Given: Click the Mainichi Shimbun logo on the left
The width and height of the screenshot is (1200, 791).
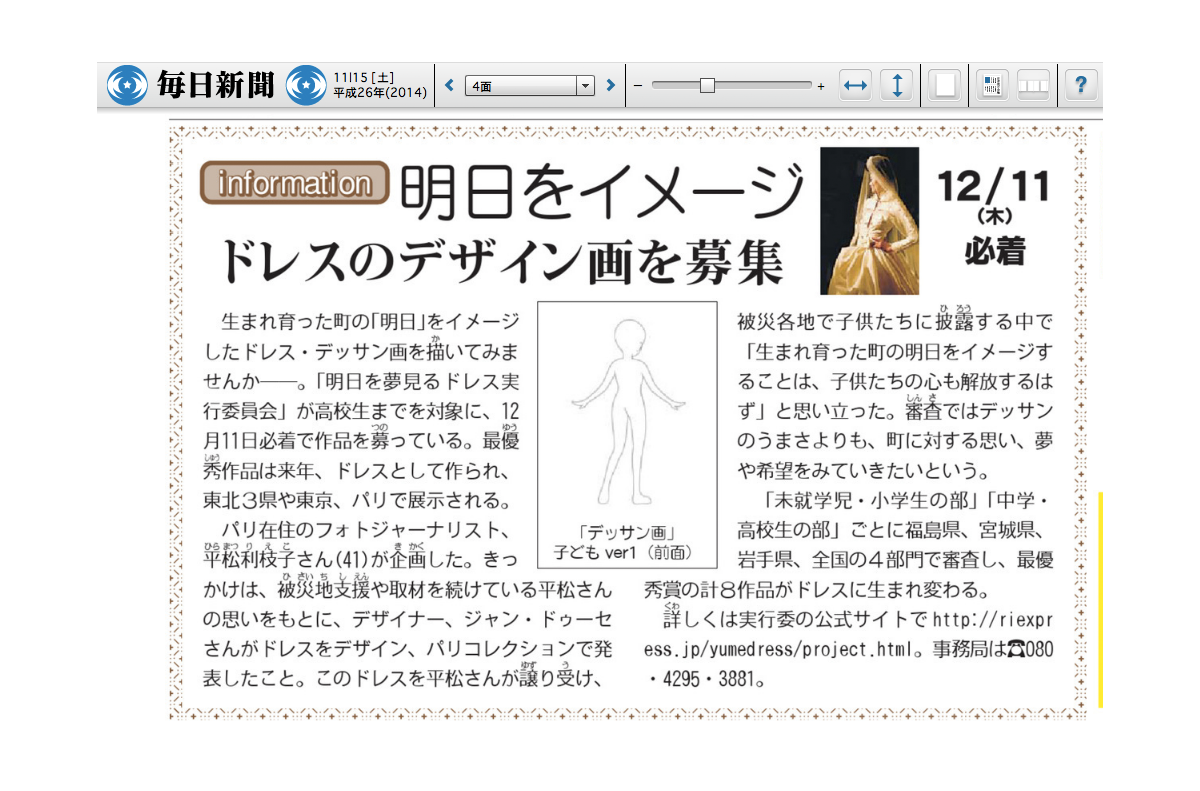Looking at the screenshot, I should coord(190,86).
